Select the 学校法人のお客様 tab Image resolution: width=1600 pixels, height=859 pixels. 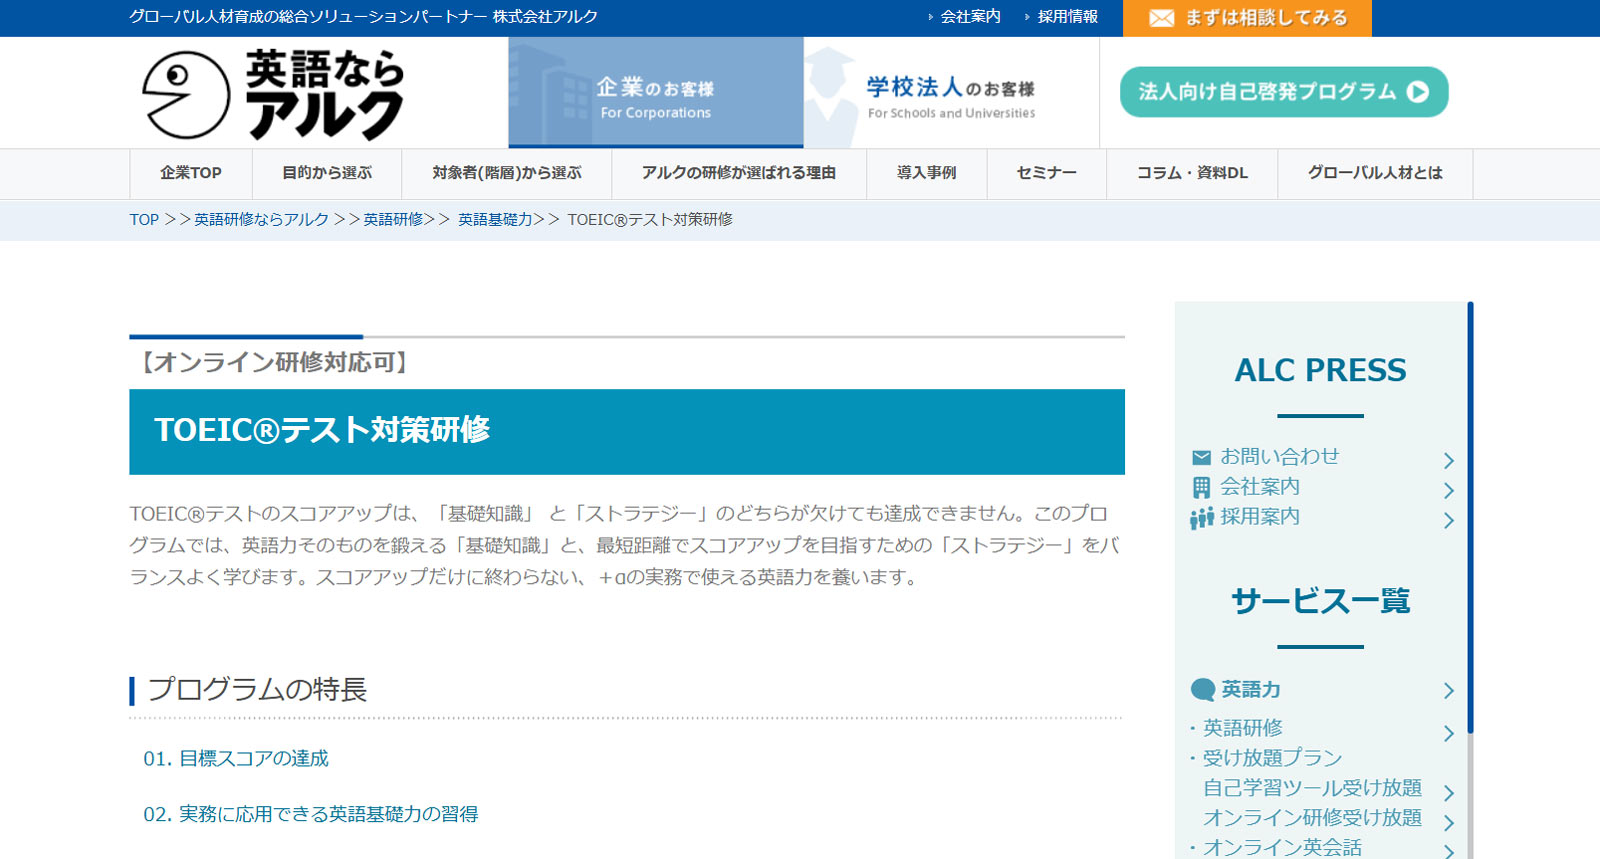[951, 93]
